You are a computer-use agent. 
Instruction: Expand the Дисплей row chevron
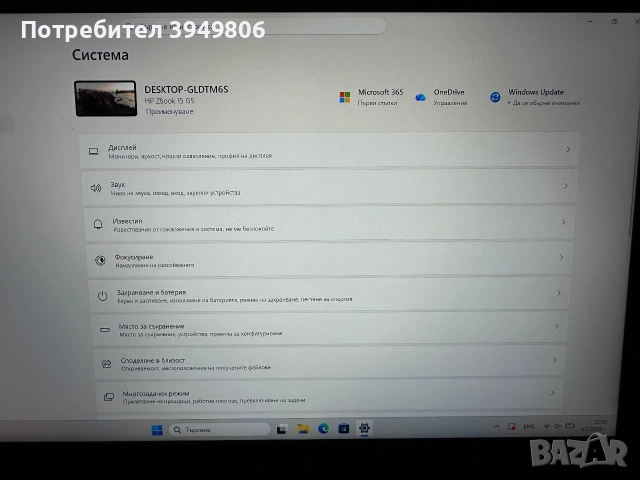coord(568,149)
